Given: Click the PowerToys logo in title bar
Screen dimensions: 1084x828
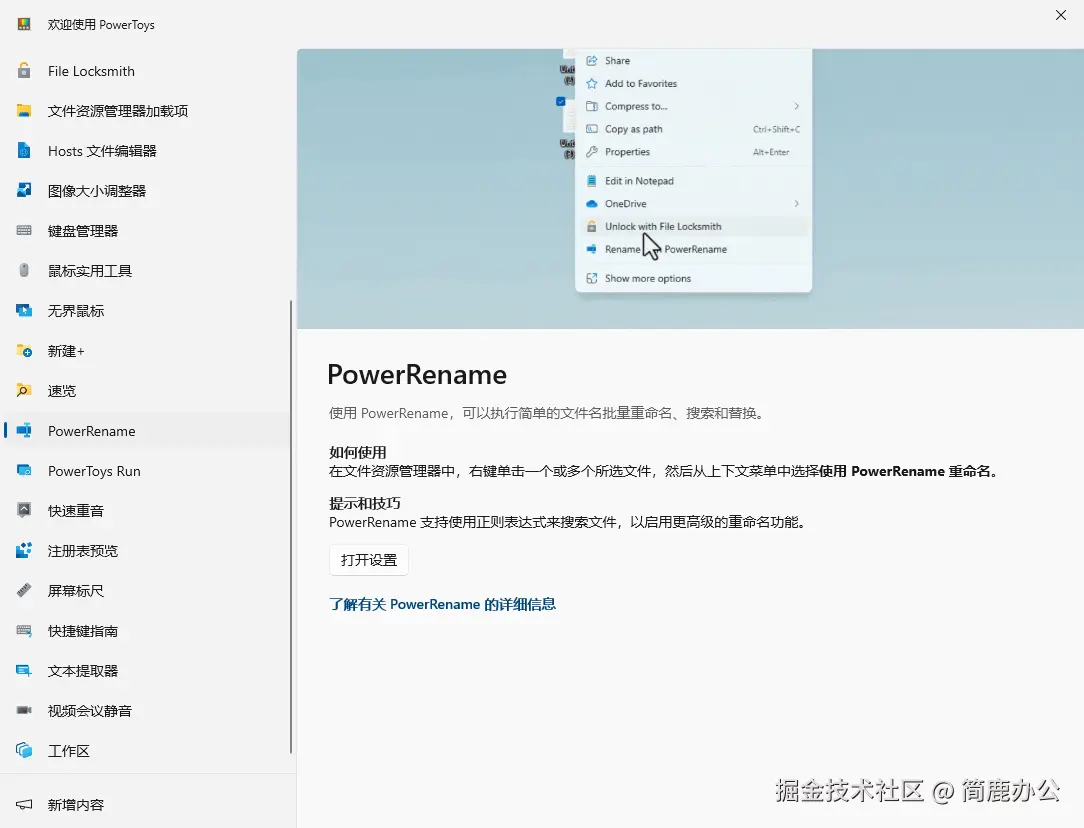Looking at the screenshot, I should (24, 24).
